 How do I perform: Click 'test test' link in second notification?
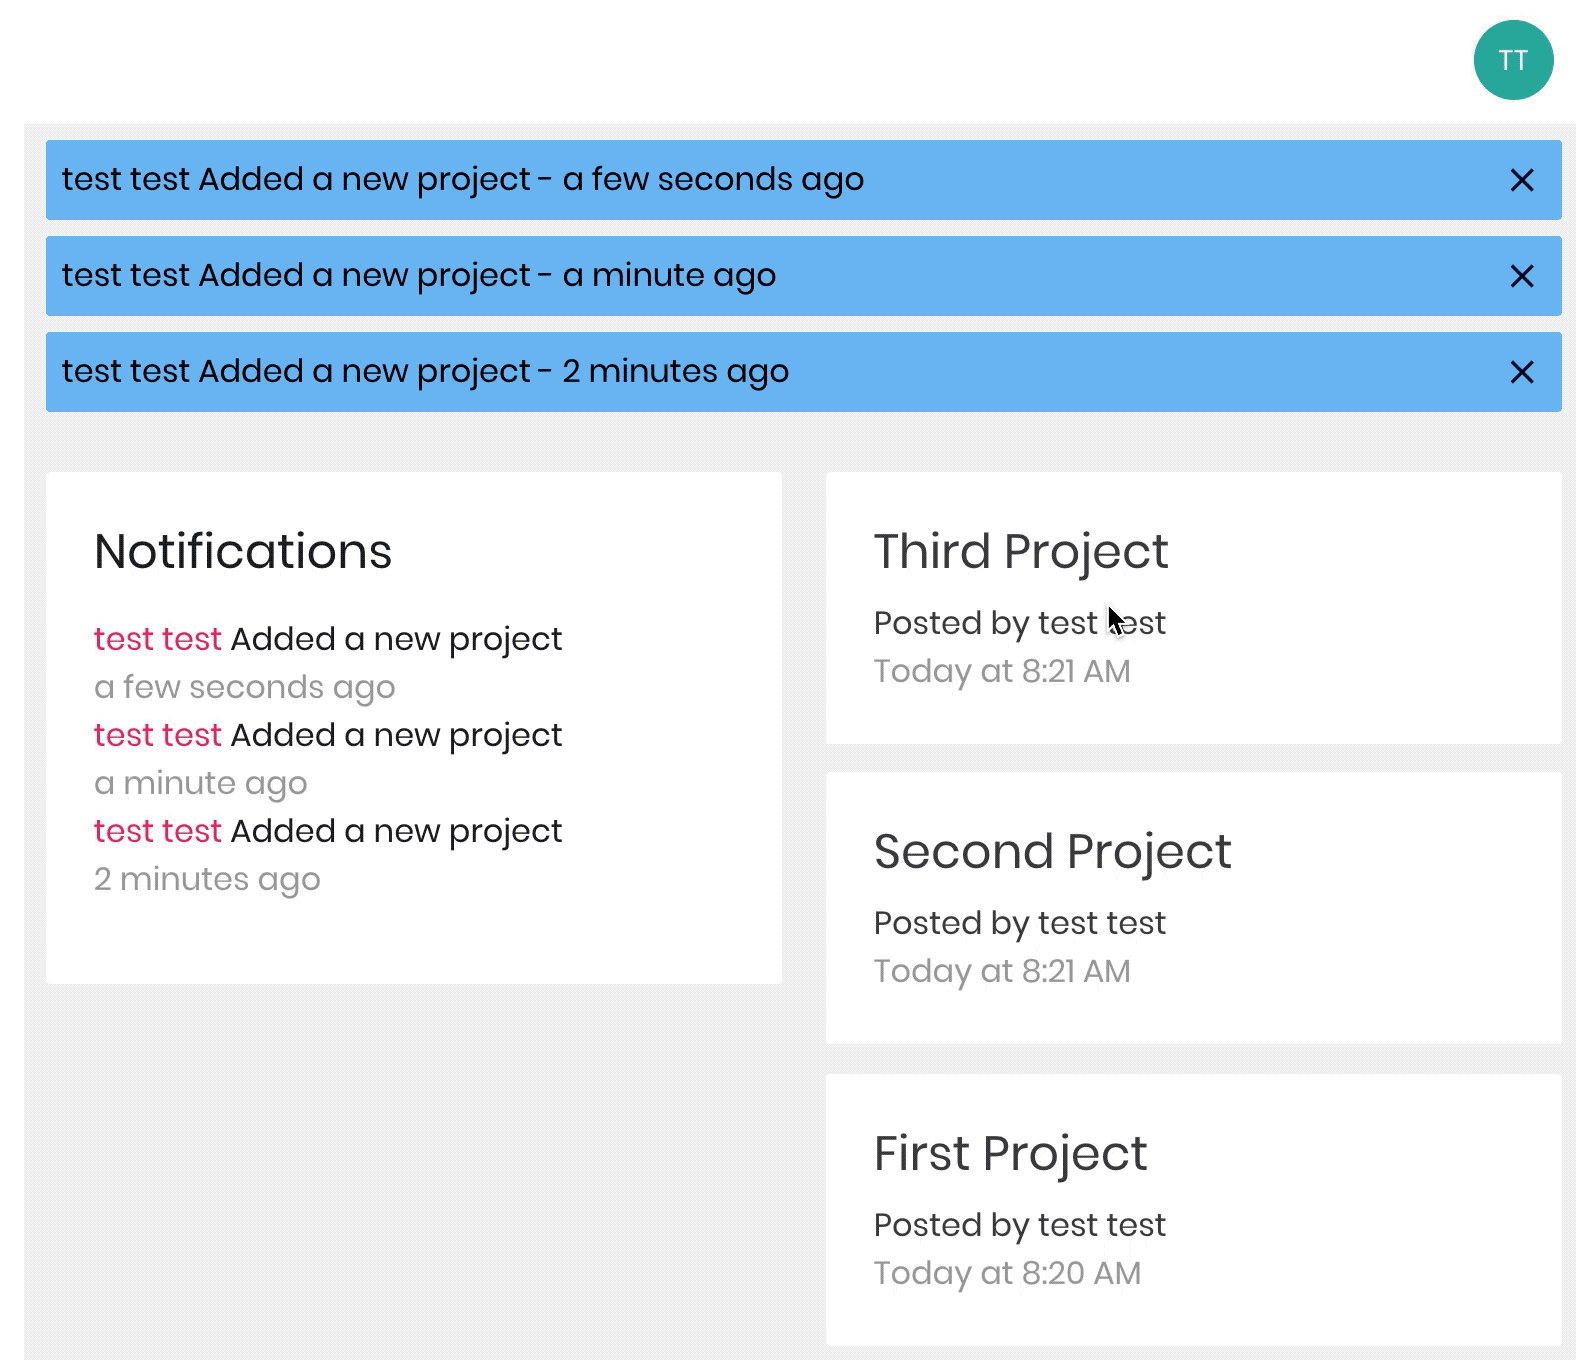[157, 735]
